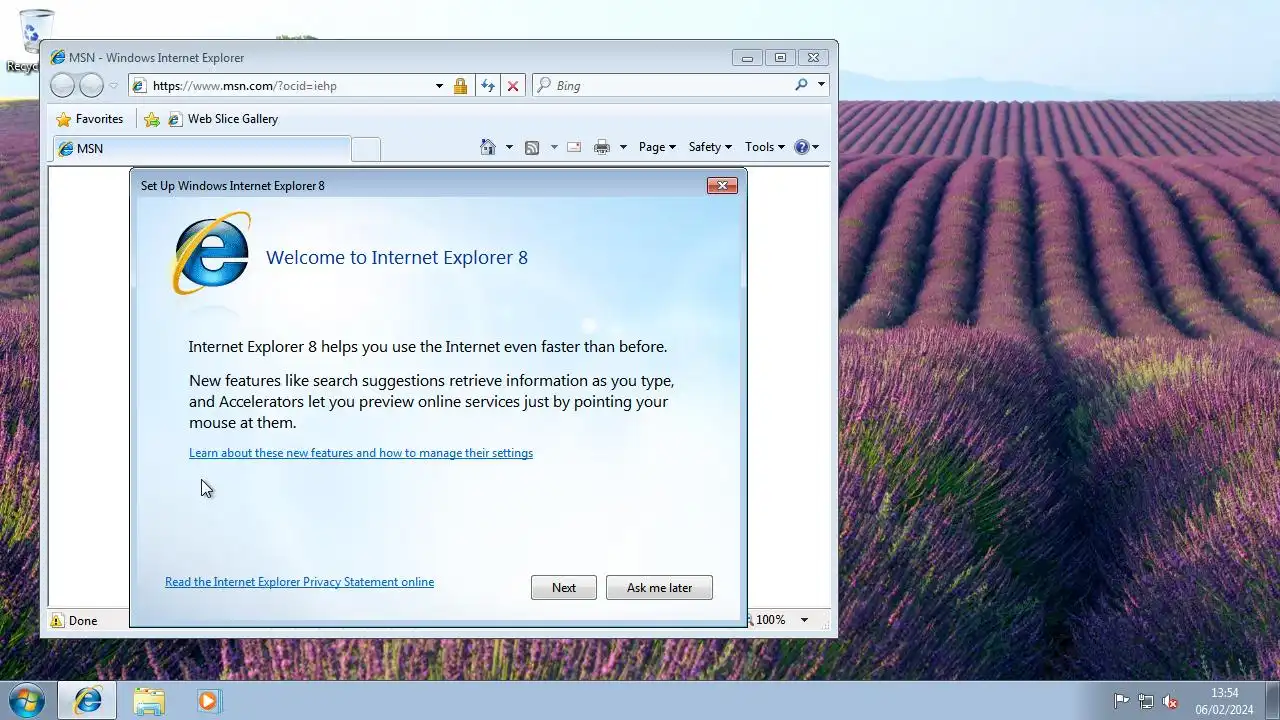The width and height of the screenshot is (1280, 720).
Task: Click the RSS Feeds icon
Action: 532,147
